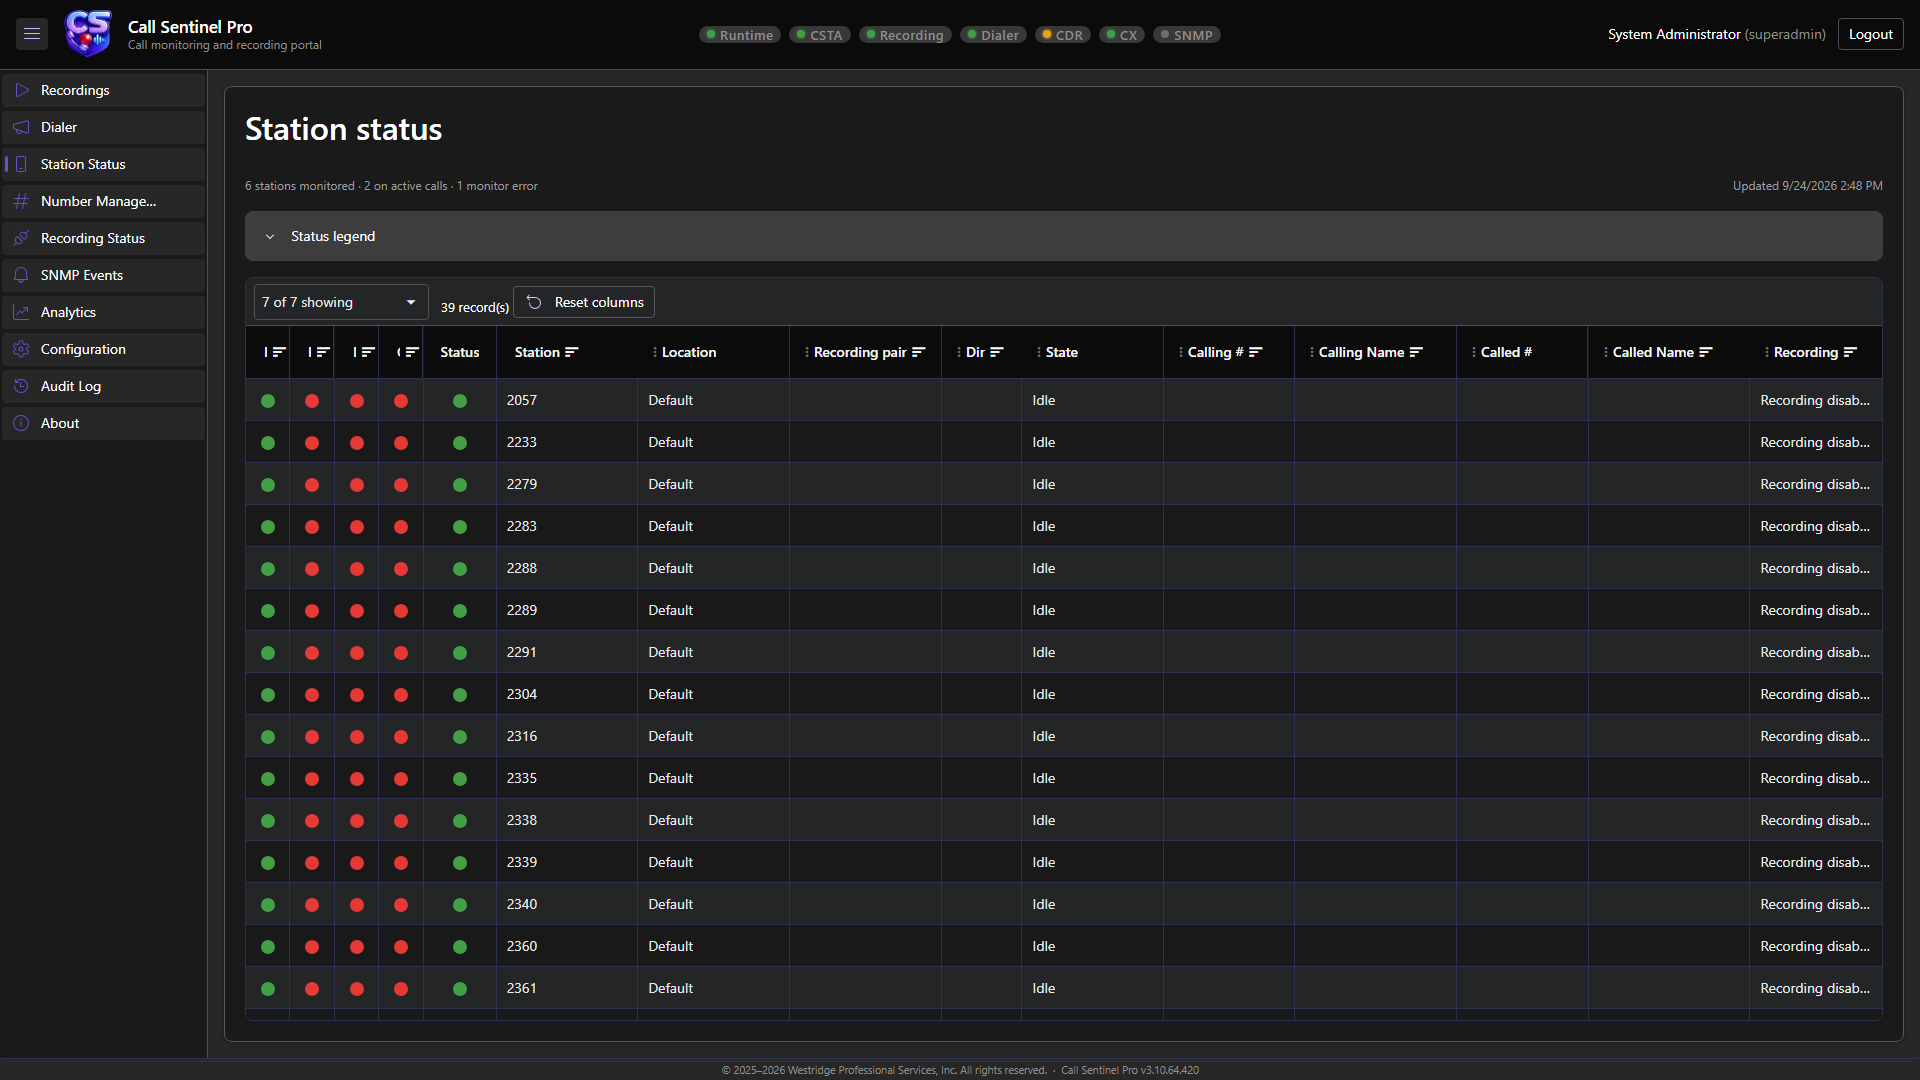Select station 2288 cell
1920x1080 pixels.
pos(567,568)
